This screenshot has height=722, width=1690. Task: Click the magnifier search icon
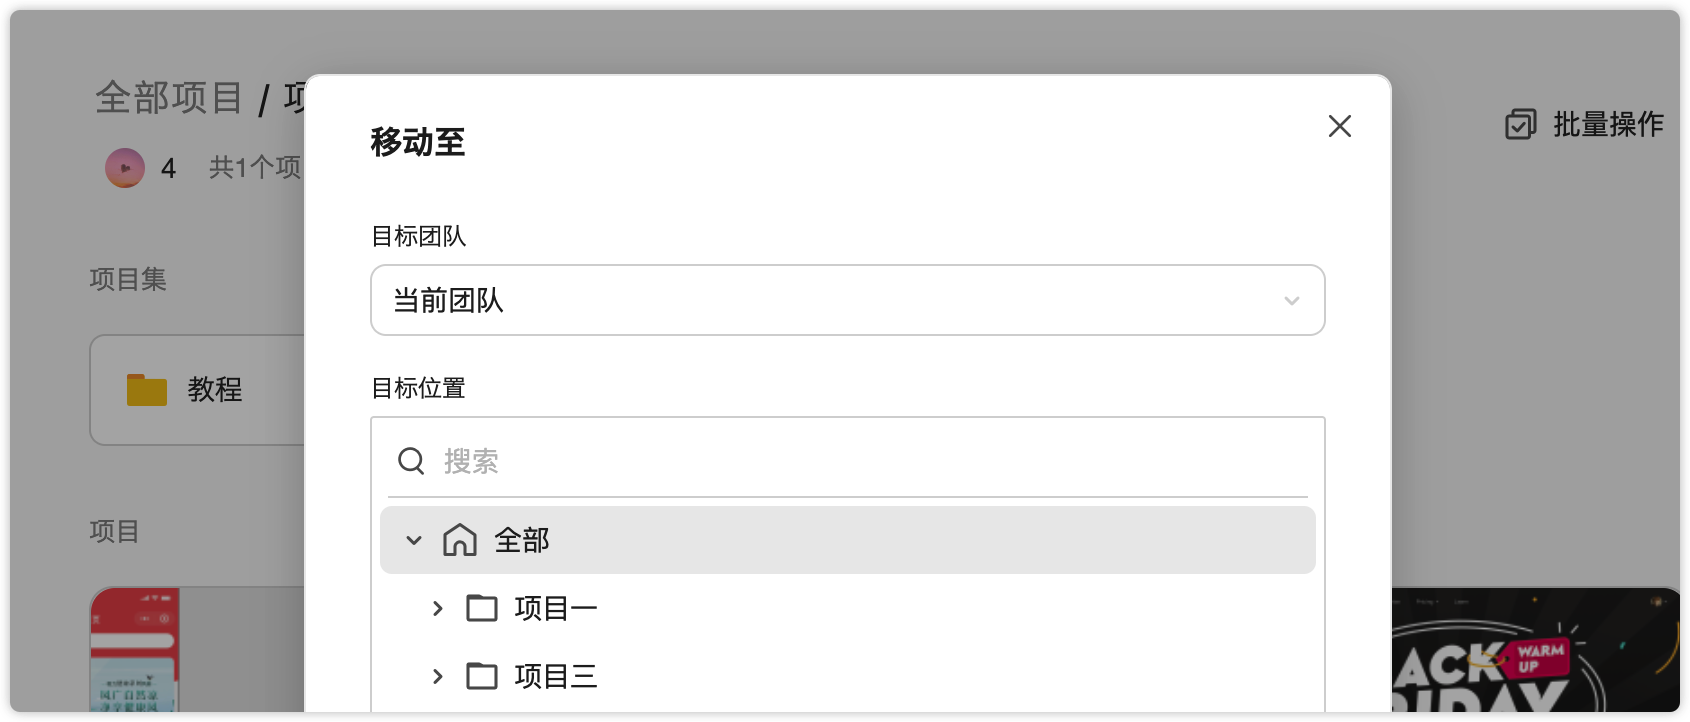pos(411,461)
